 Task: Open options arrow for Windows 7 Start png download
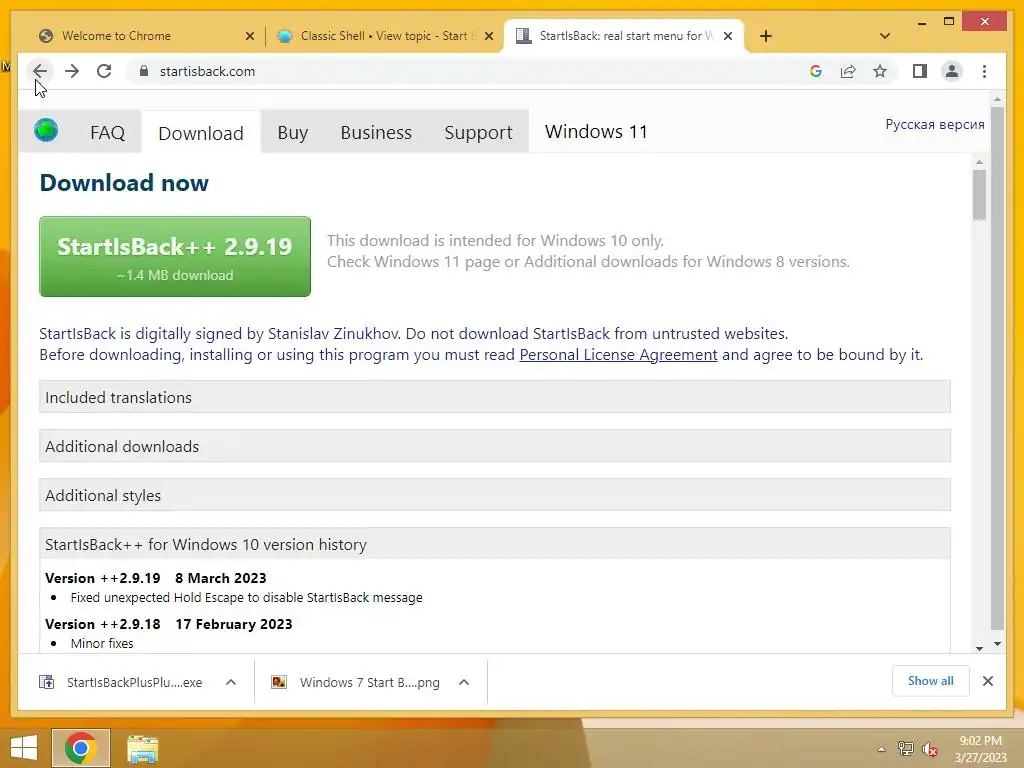(x=464, y=682)
